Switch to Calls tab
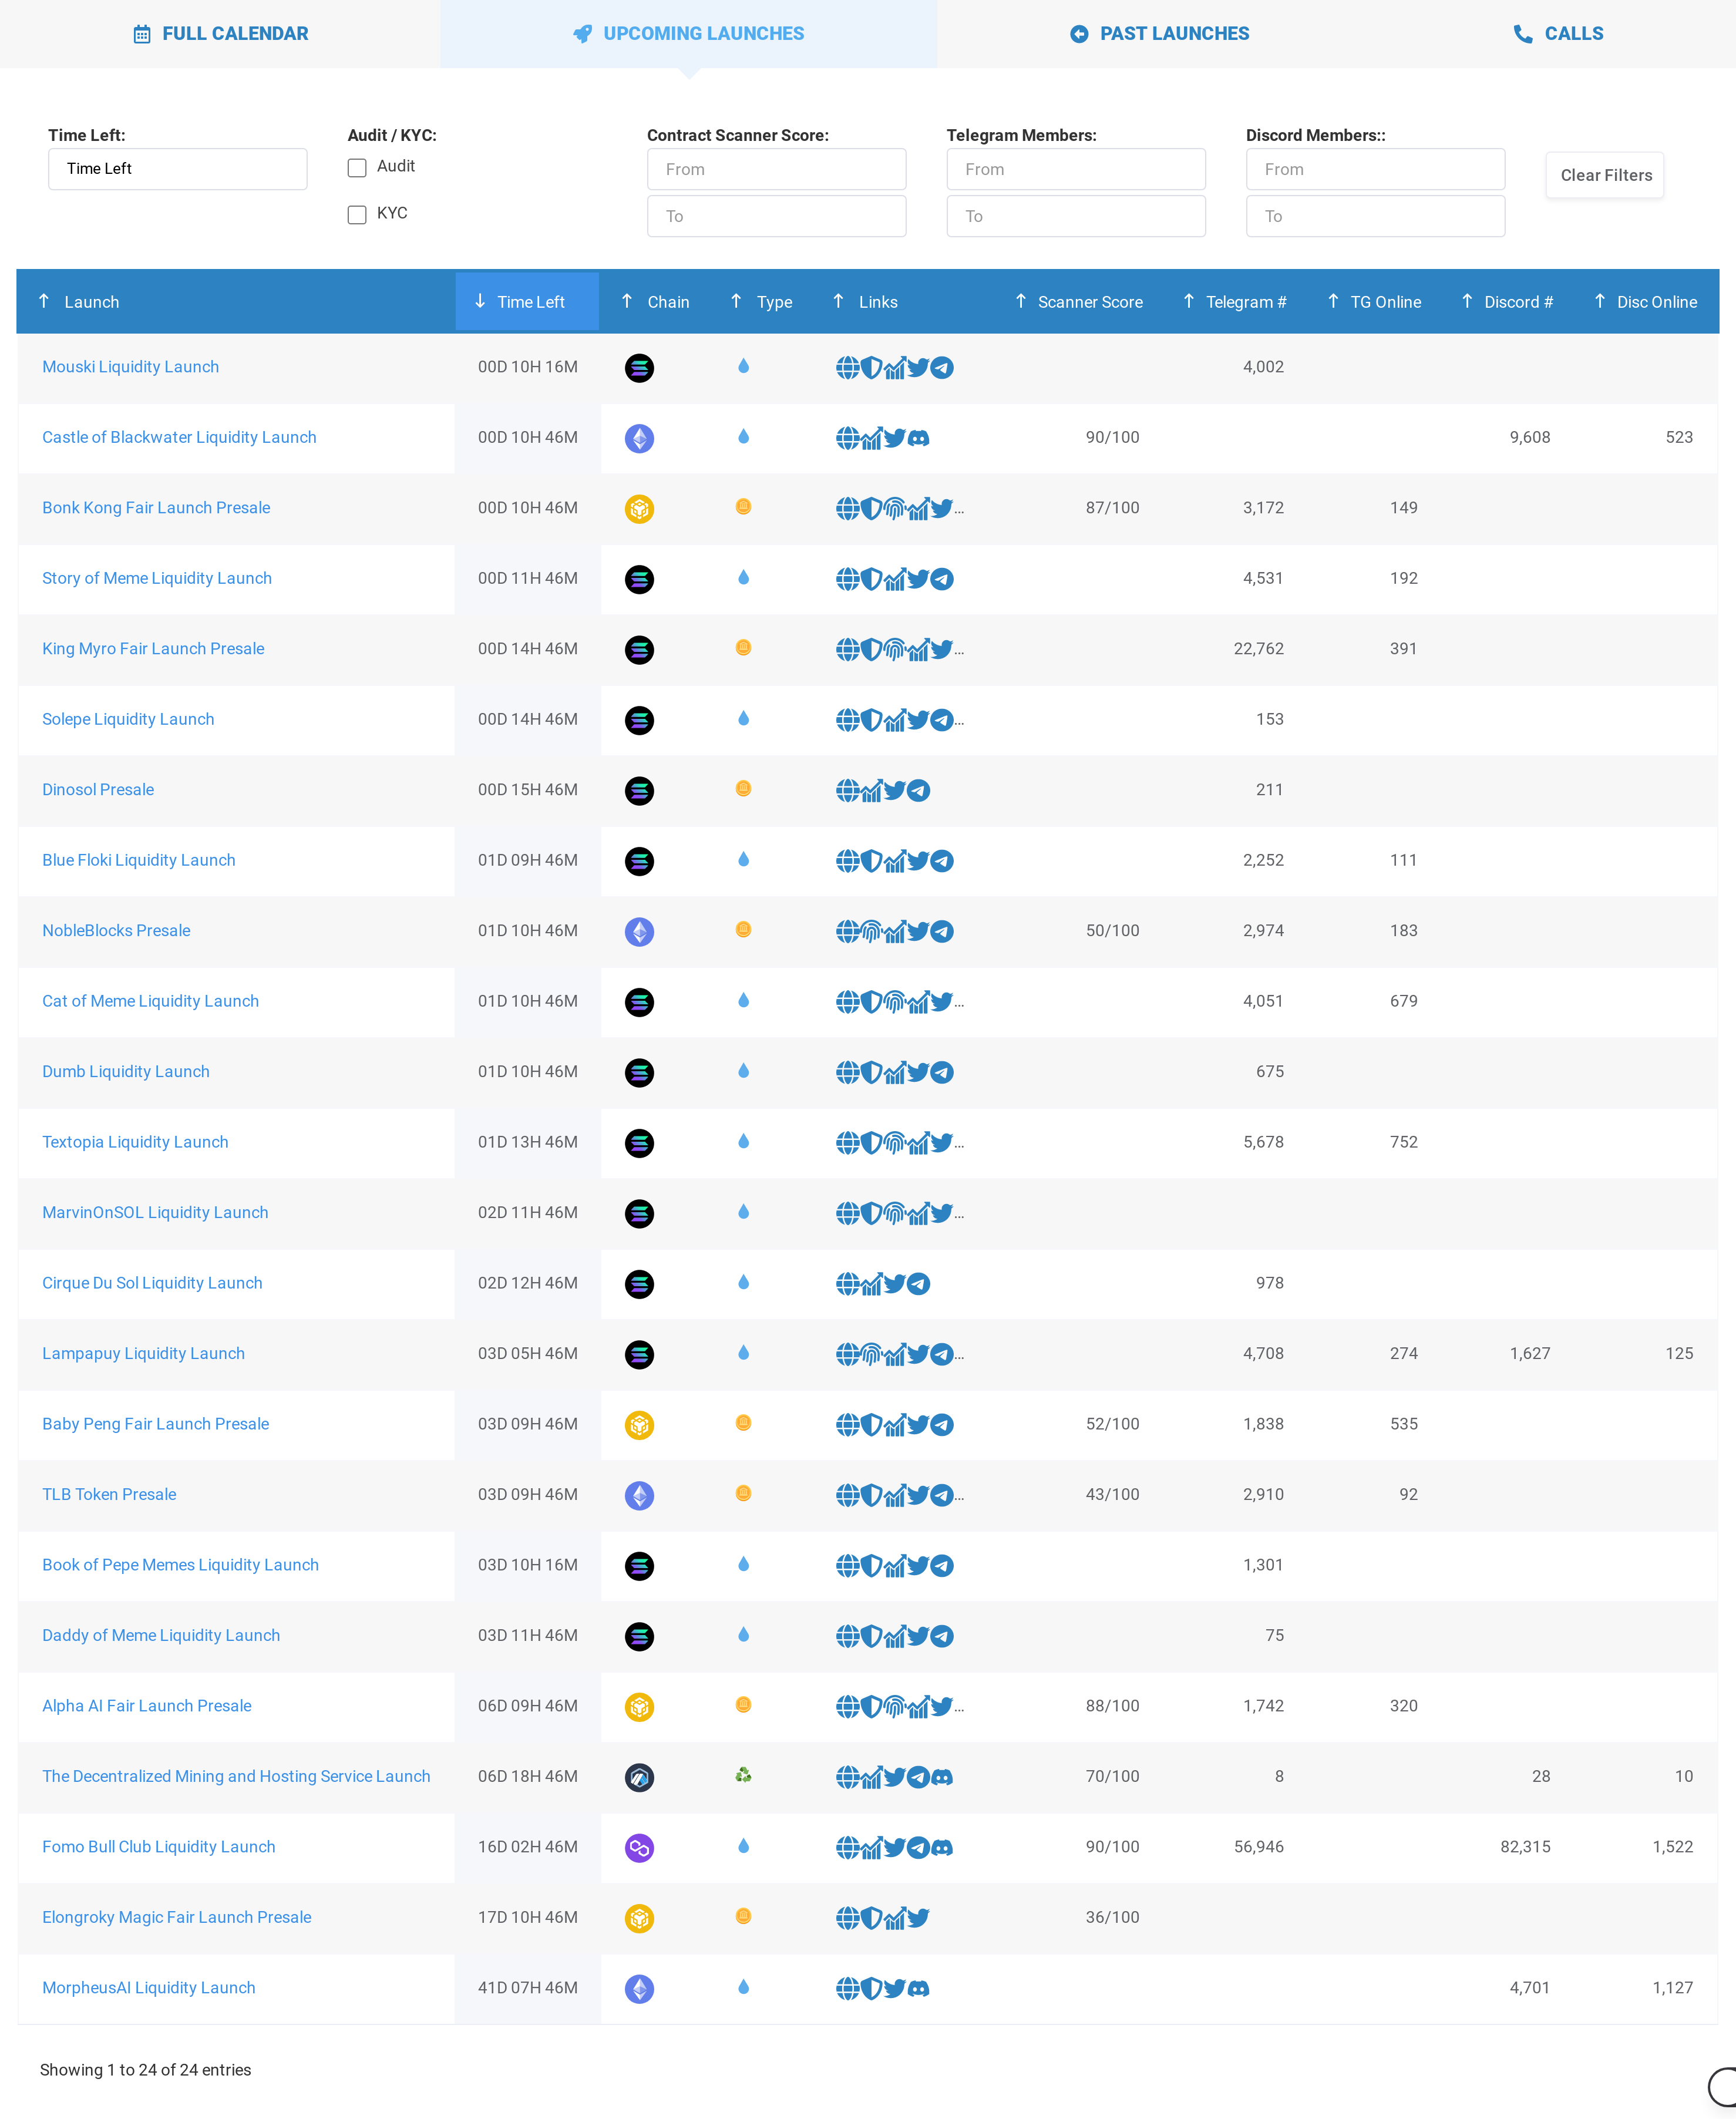Viewport: 1736px width, 2119px height. click(1558, 34)
